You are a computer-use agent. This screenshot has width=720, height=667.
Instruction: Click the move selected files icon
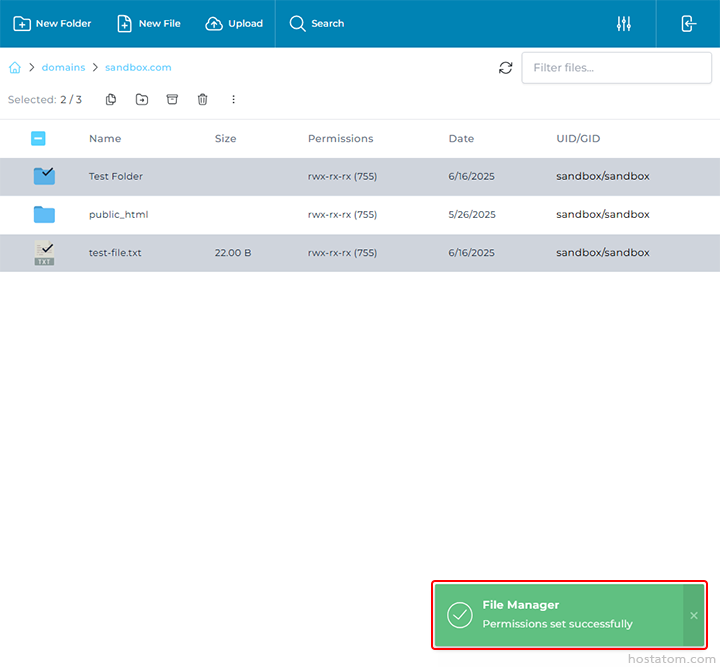(142, 99)
